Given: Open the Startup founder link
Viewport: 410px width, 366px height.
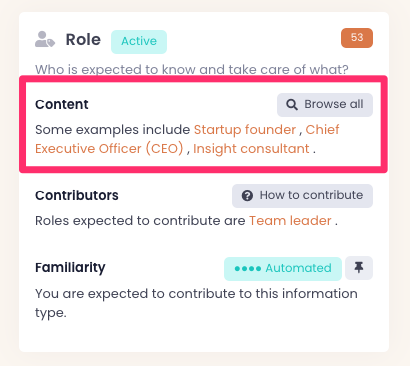Looking at the screenshot, I should (x=245, y=130).
